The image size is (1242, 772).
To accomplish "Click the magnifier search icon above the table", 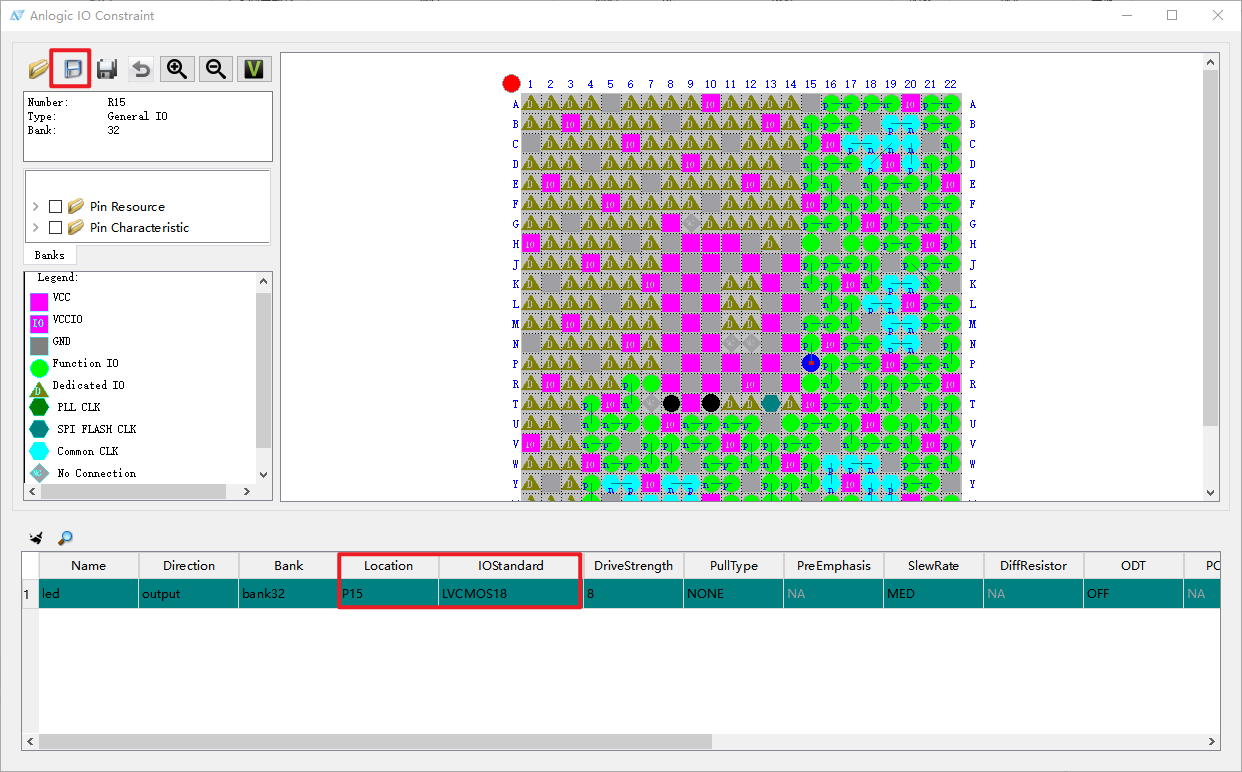I will 65,538.
